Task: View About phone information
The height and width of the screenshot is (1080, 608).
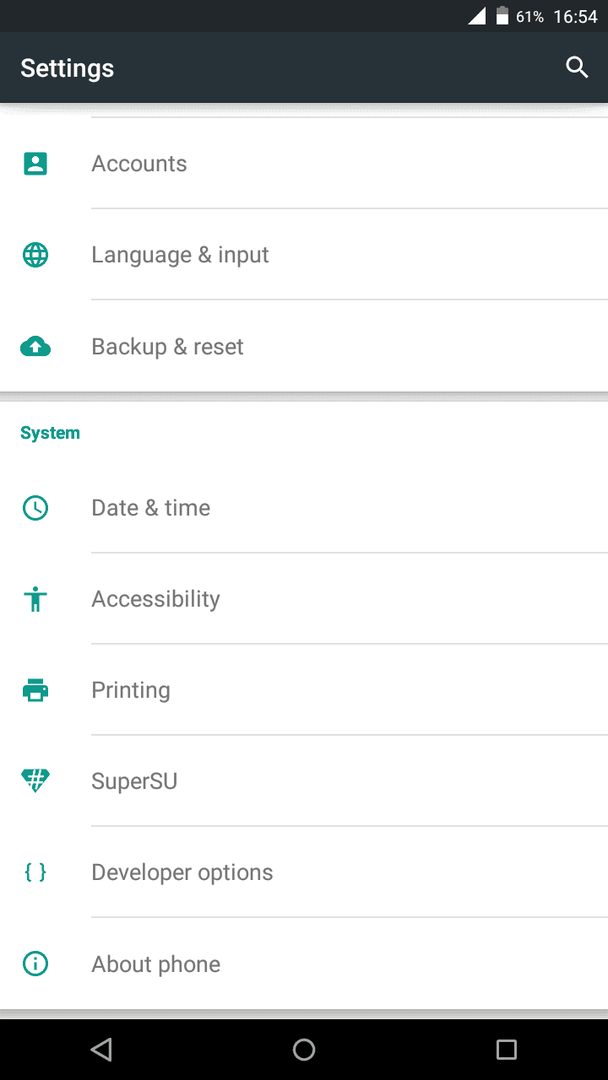Action: pos(156,964)
